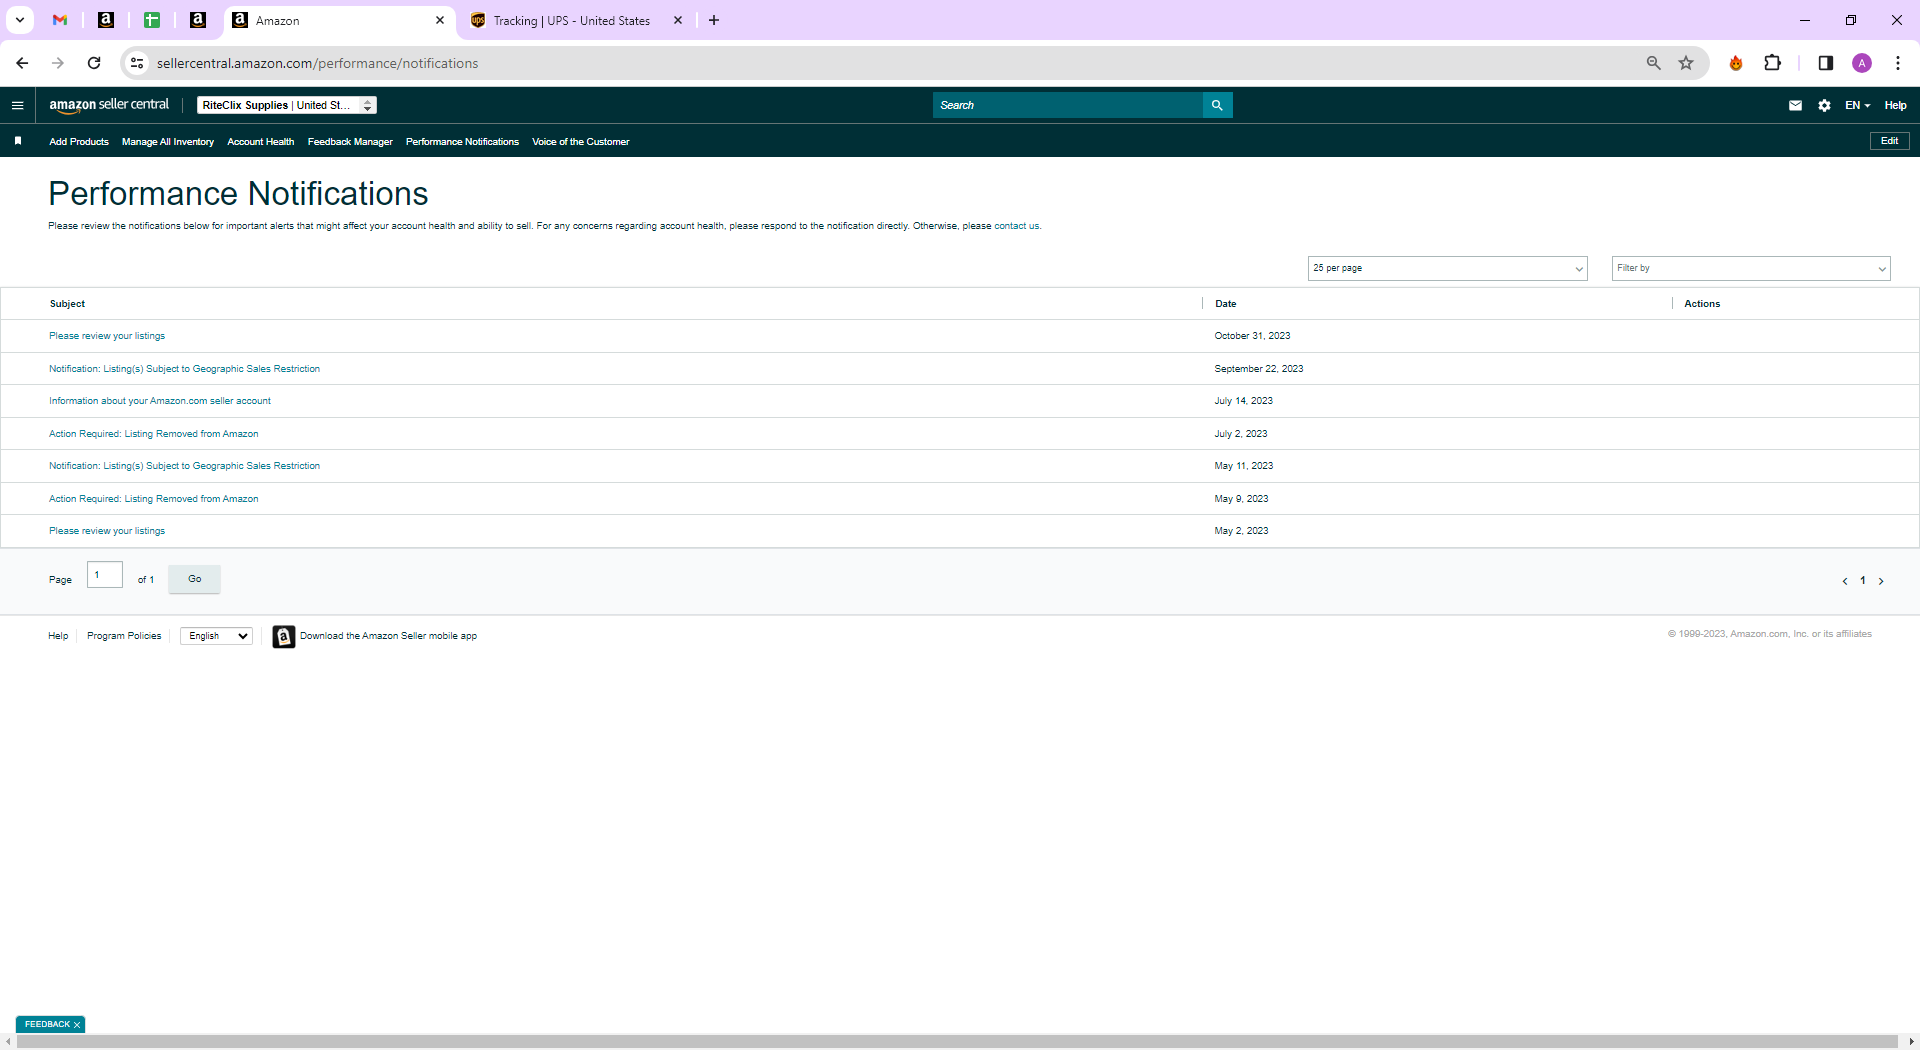
Task: Open the Chrome three-dot menu
Action: (1898, 63)
